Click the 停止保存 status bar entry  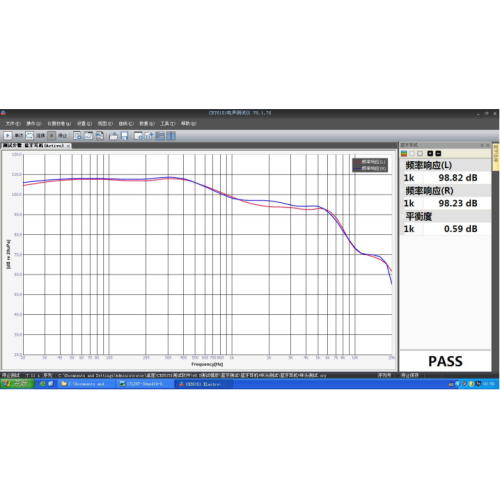coord(409,375)
